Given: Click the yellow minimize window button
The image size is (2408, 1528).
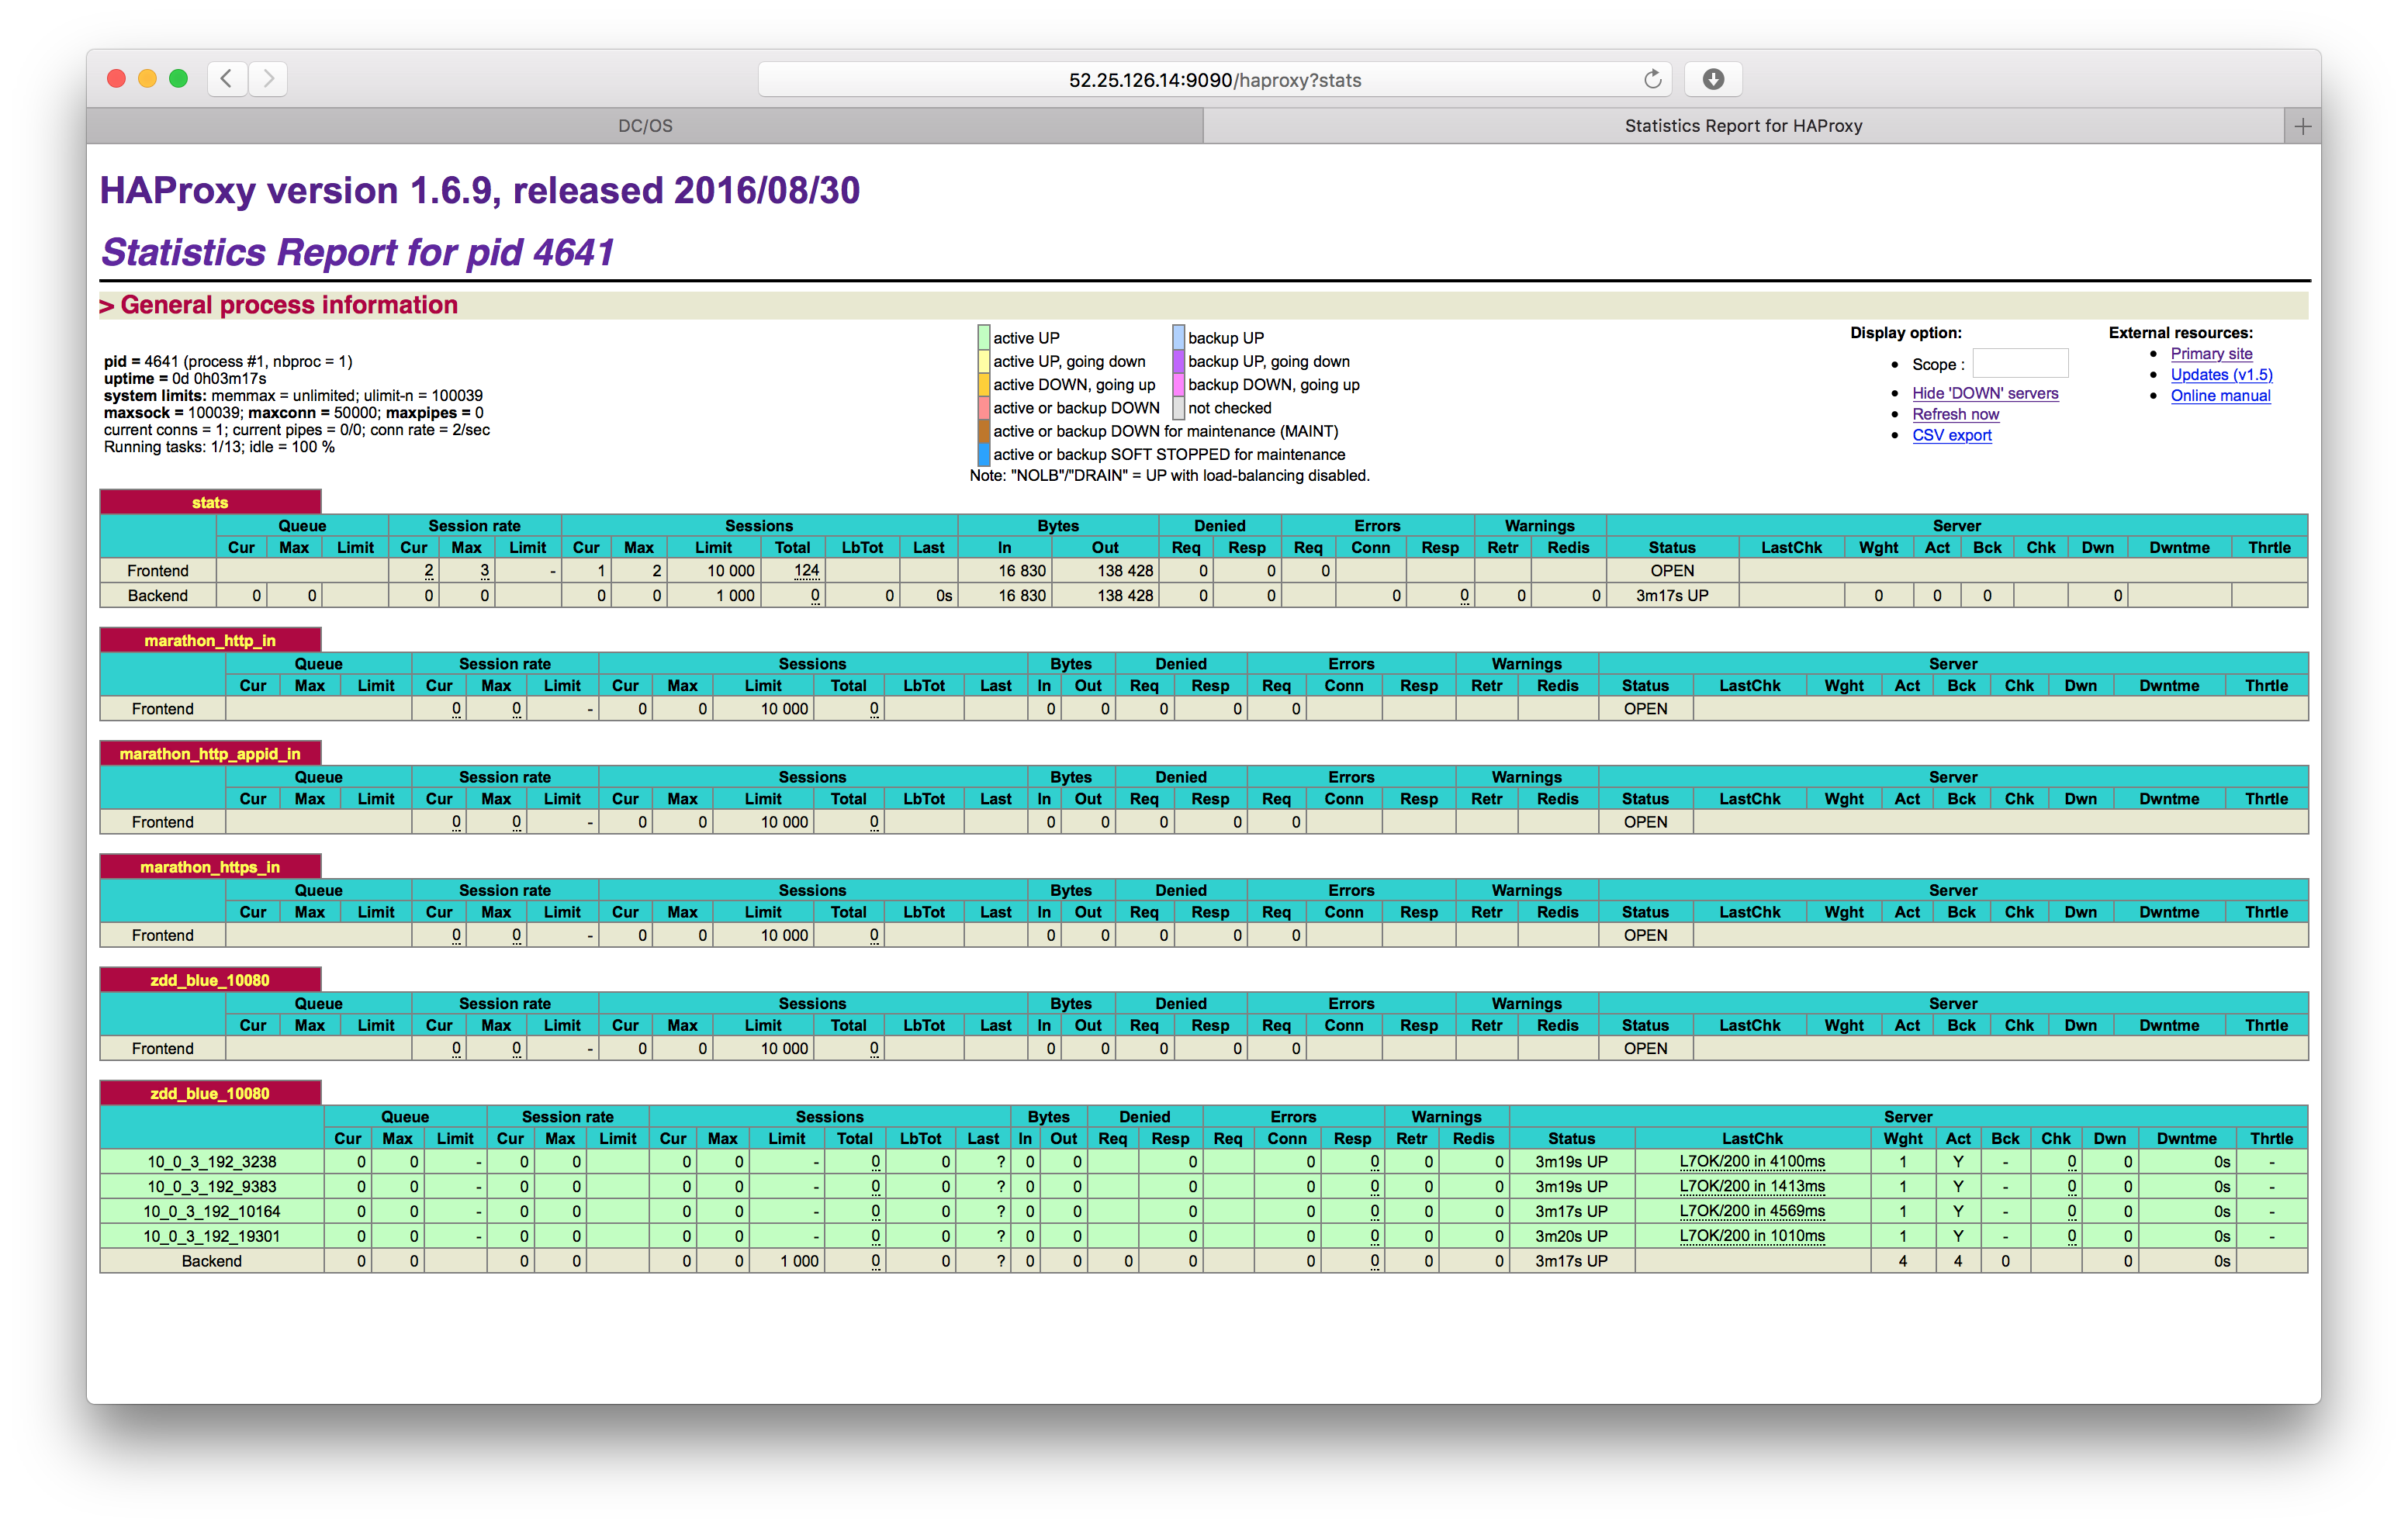Looking at the screenshot, I should (148, 79).
